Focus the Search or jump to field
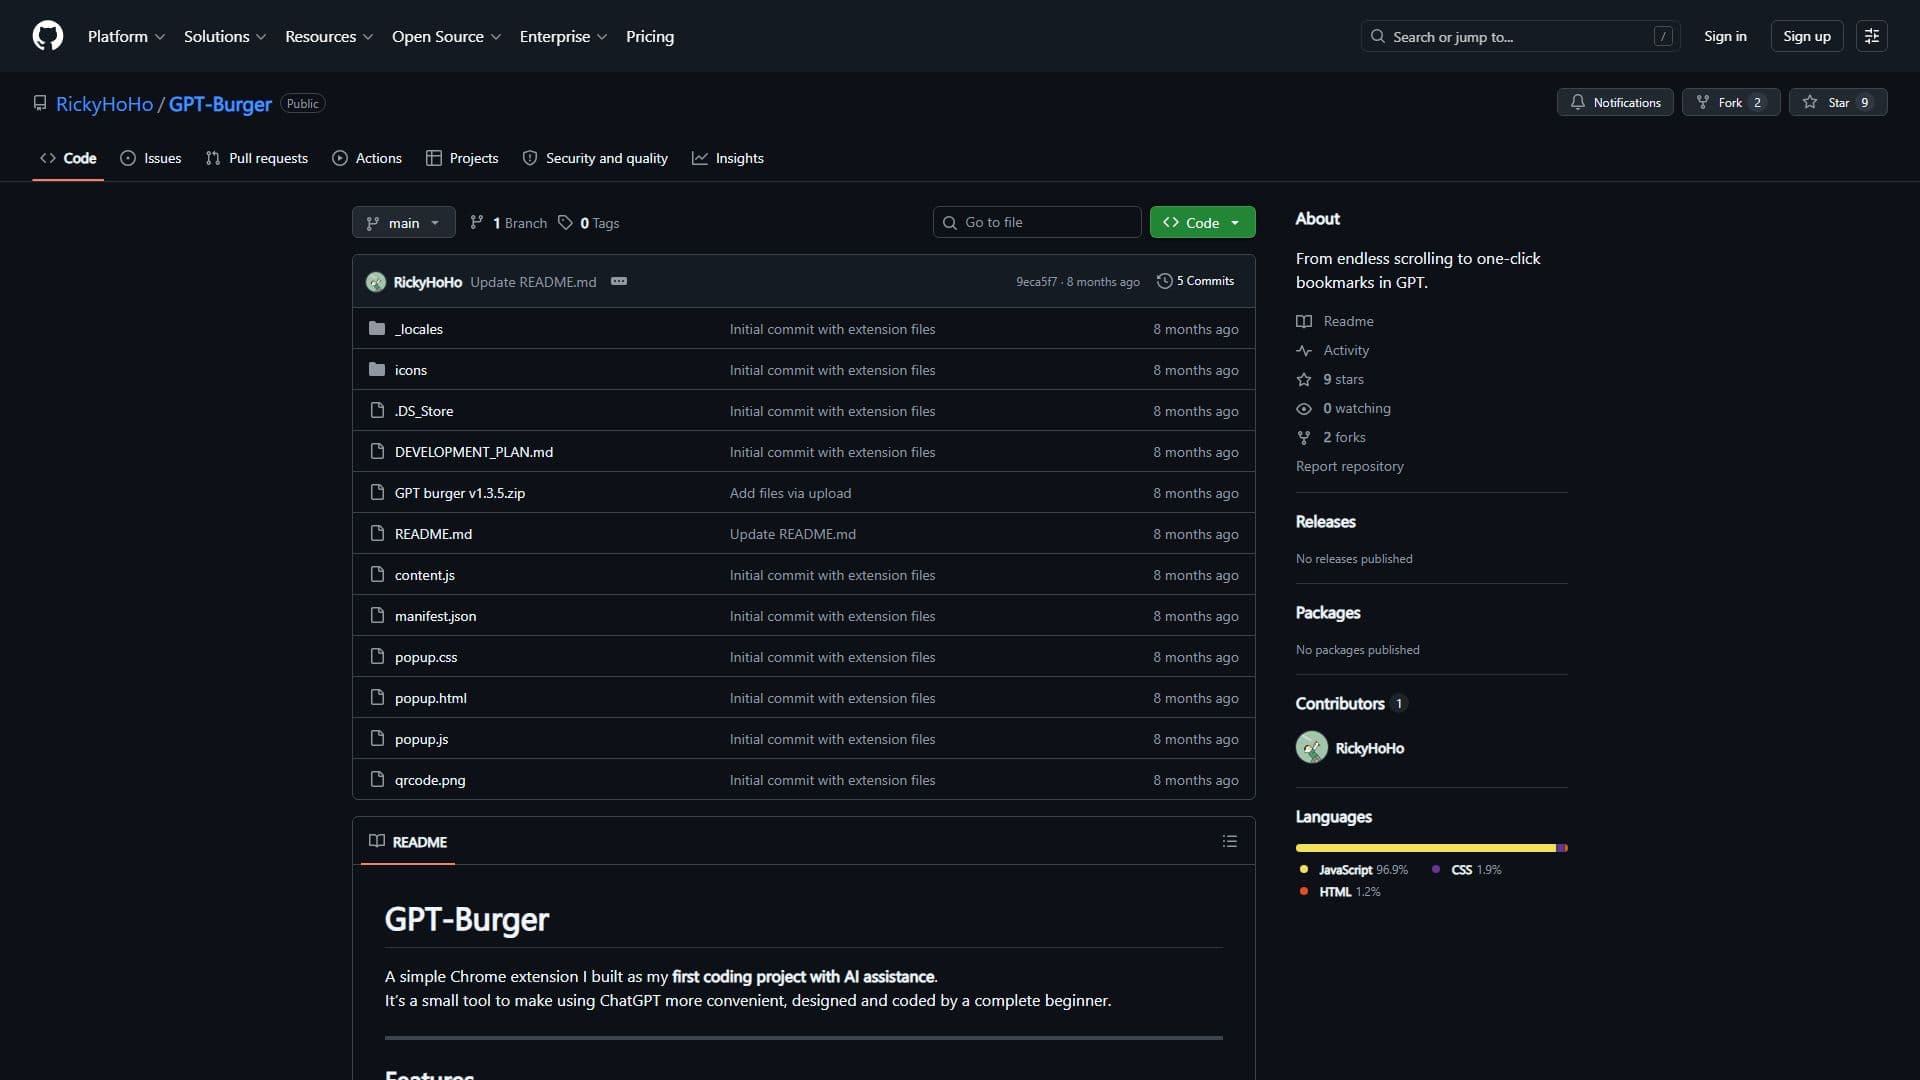 click(x=1520, y=36)
